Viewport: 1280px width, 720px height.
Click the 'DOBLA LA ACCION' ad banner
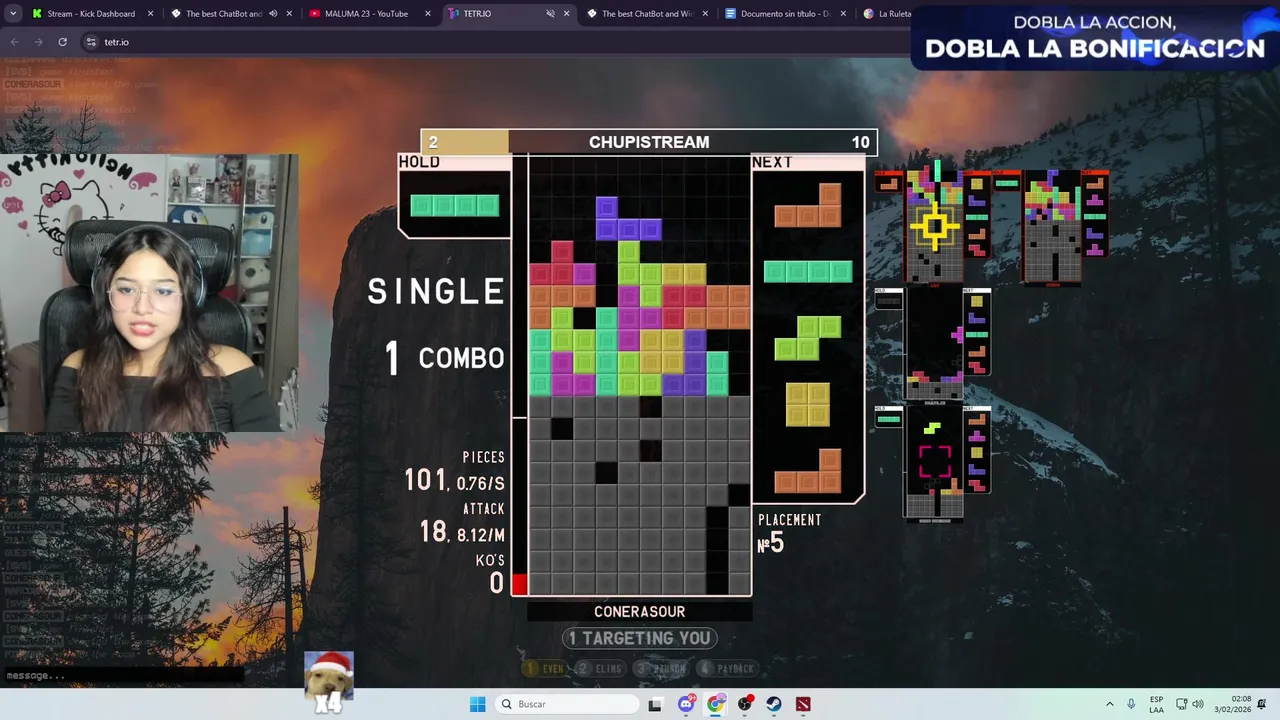[x=1095, y=36]
